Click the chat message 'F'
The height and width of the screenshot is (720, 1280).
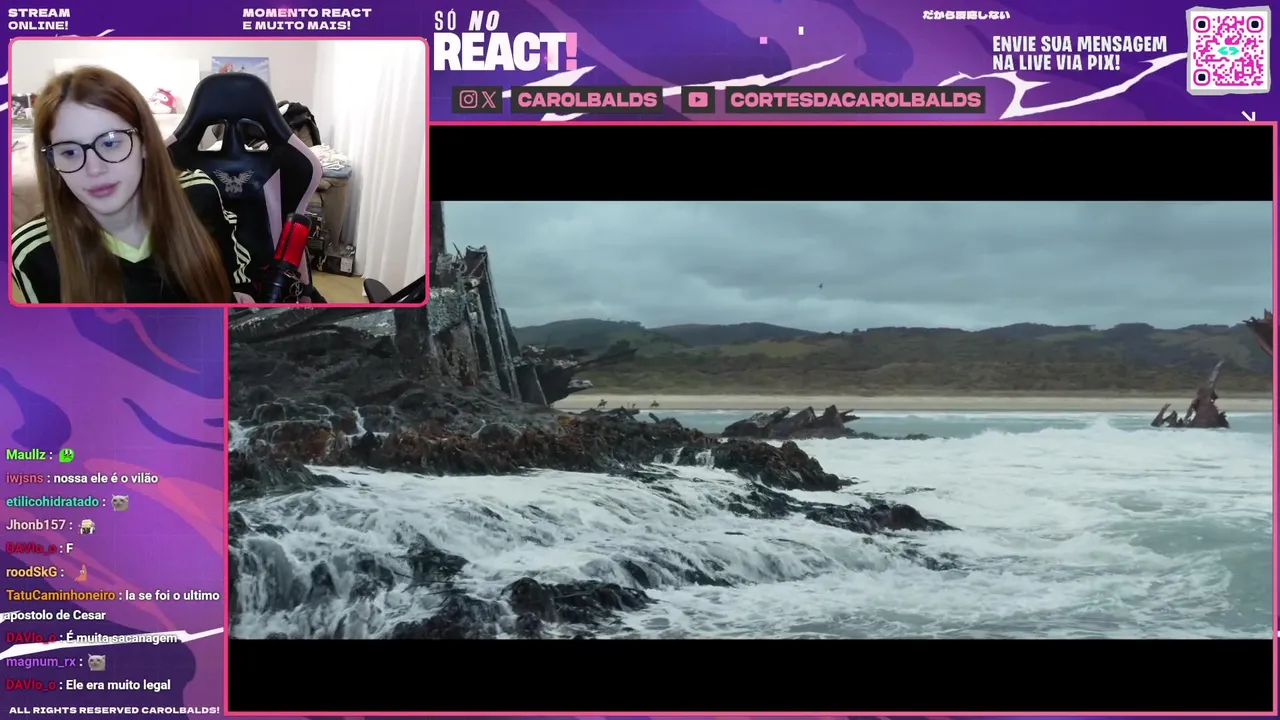point(69,548)
